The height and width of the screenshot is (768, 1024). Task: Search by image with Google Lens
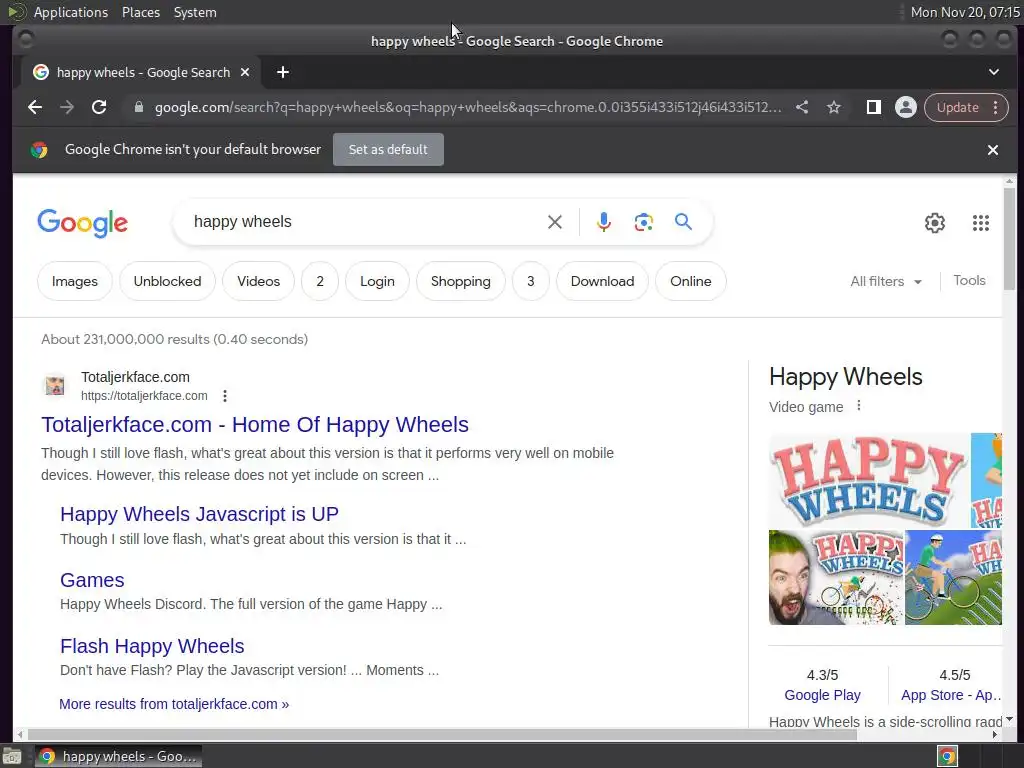pos(644,222)
